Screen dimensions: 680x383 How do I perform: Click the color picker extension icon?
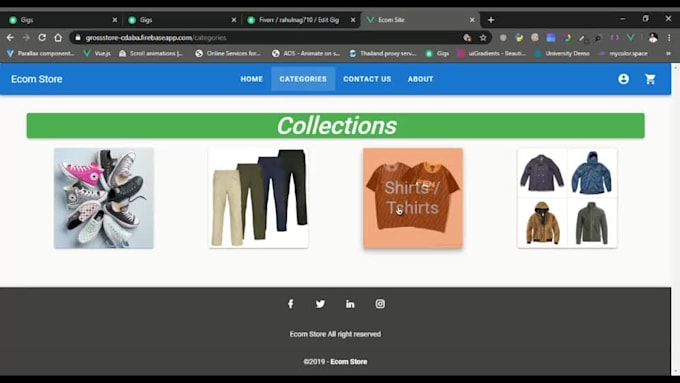pyautogui.click(x=567, y=38)
